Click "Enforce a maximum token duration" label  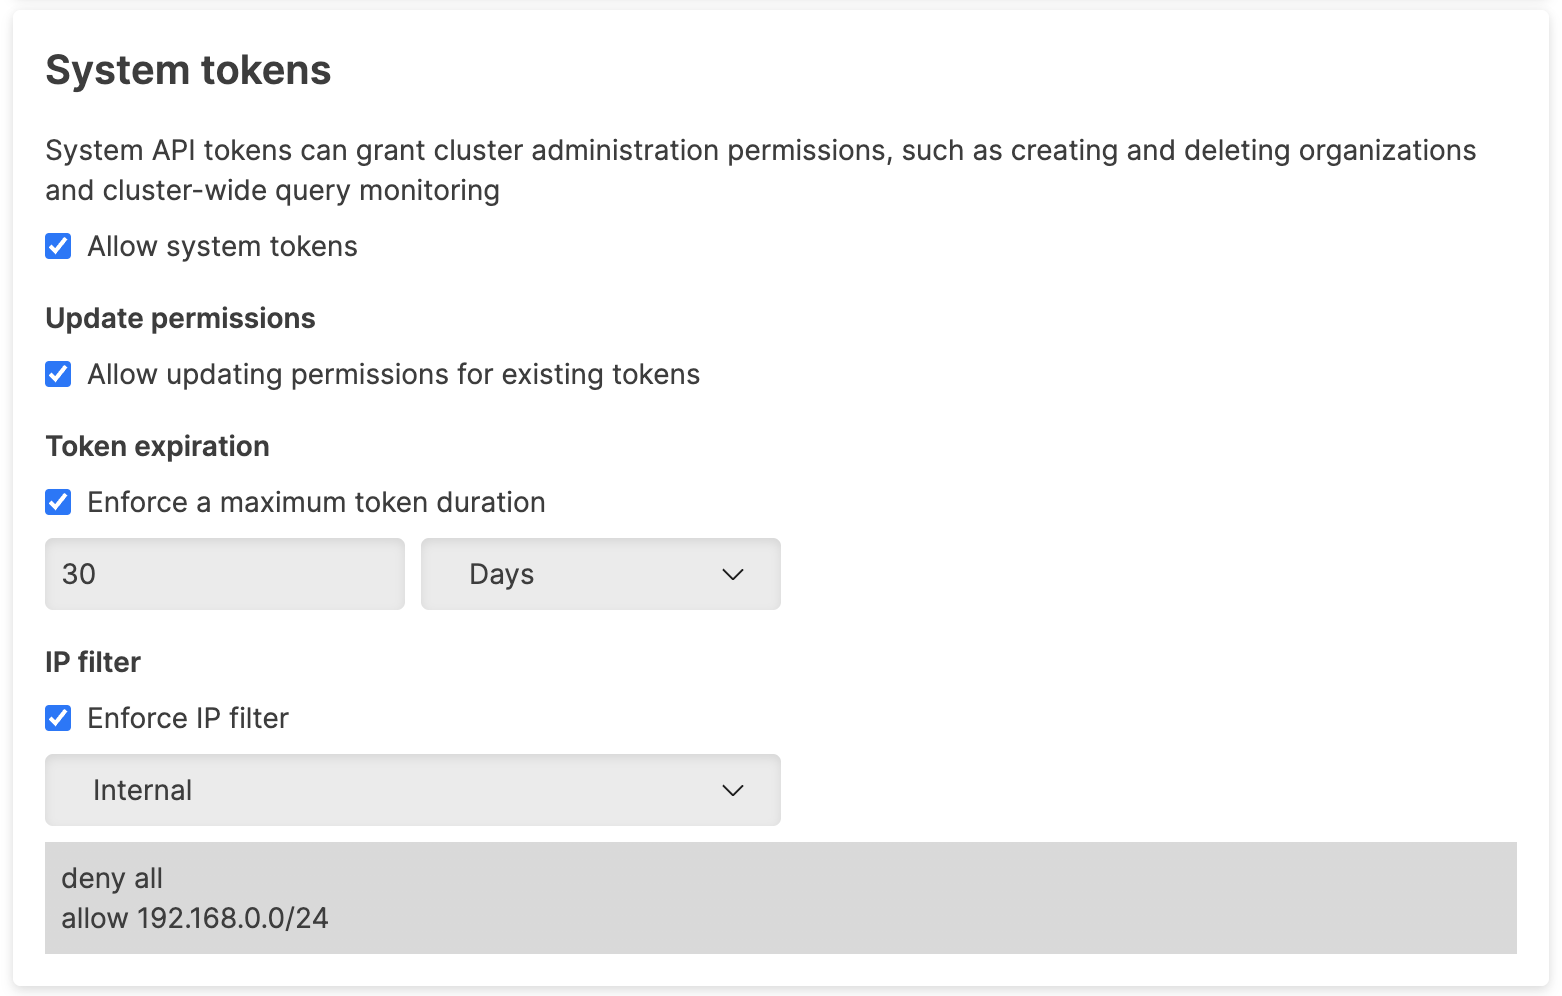pos(316,502)
